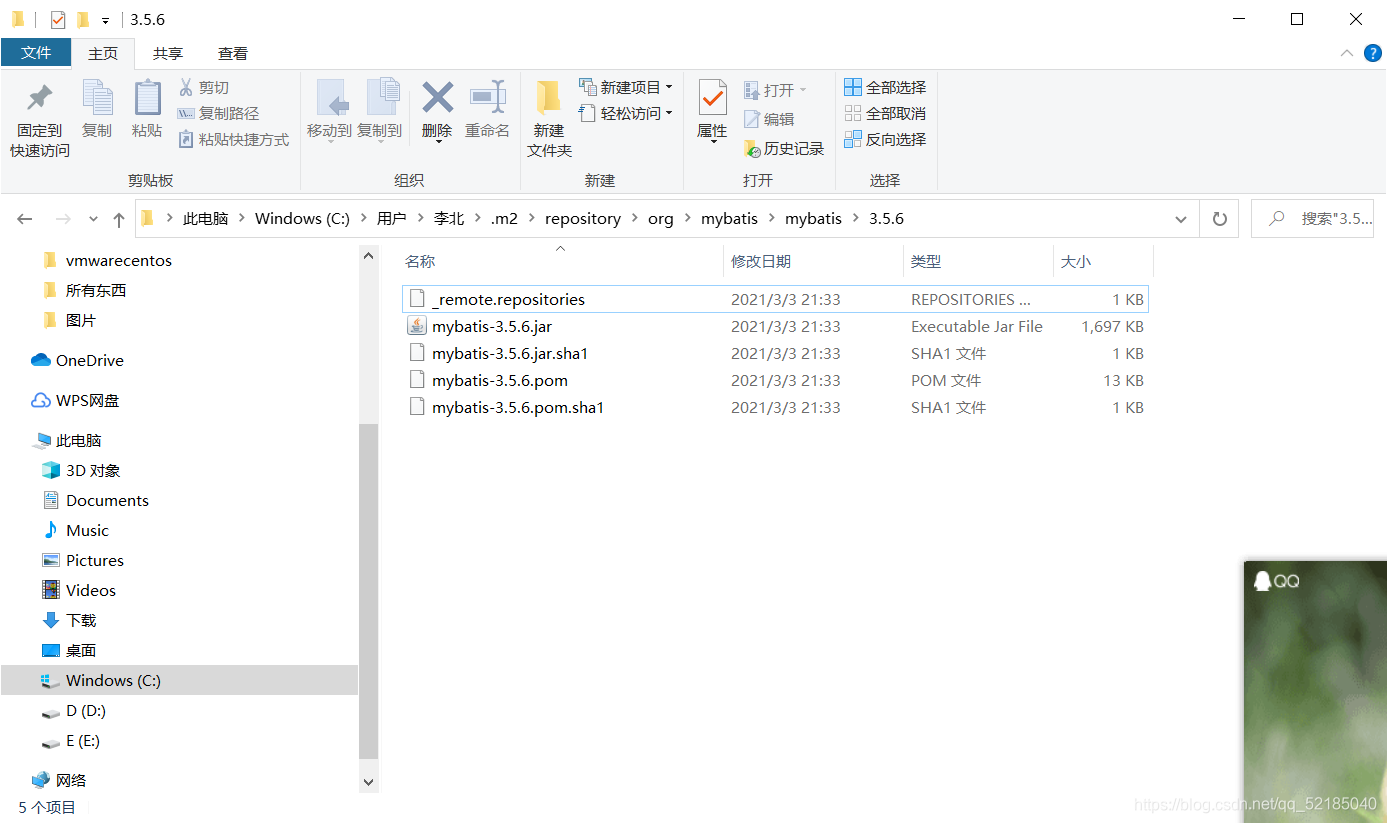Go to the Windows (C:) breadcrumb segment
Image resolution: width=1387 pixels, height=823 pixels.
(x=303, y=219)
